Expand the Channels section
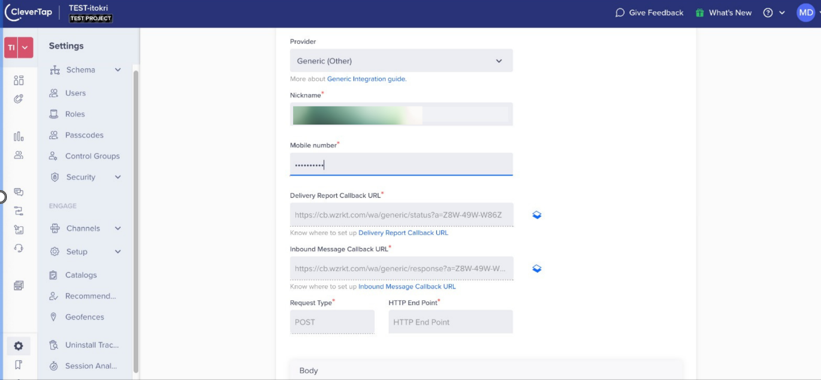The width and height of the screenshot is (821, 380). (85, 228)
